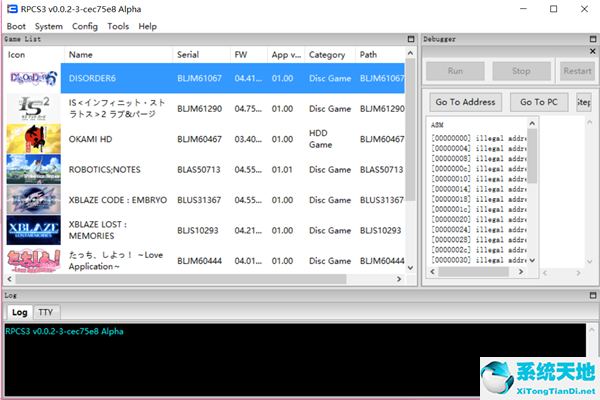Select the DISORDER6 game icon
This screenshot has width=600, height=400.
(x=34, y=78)
